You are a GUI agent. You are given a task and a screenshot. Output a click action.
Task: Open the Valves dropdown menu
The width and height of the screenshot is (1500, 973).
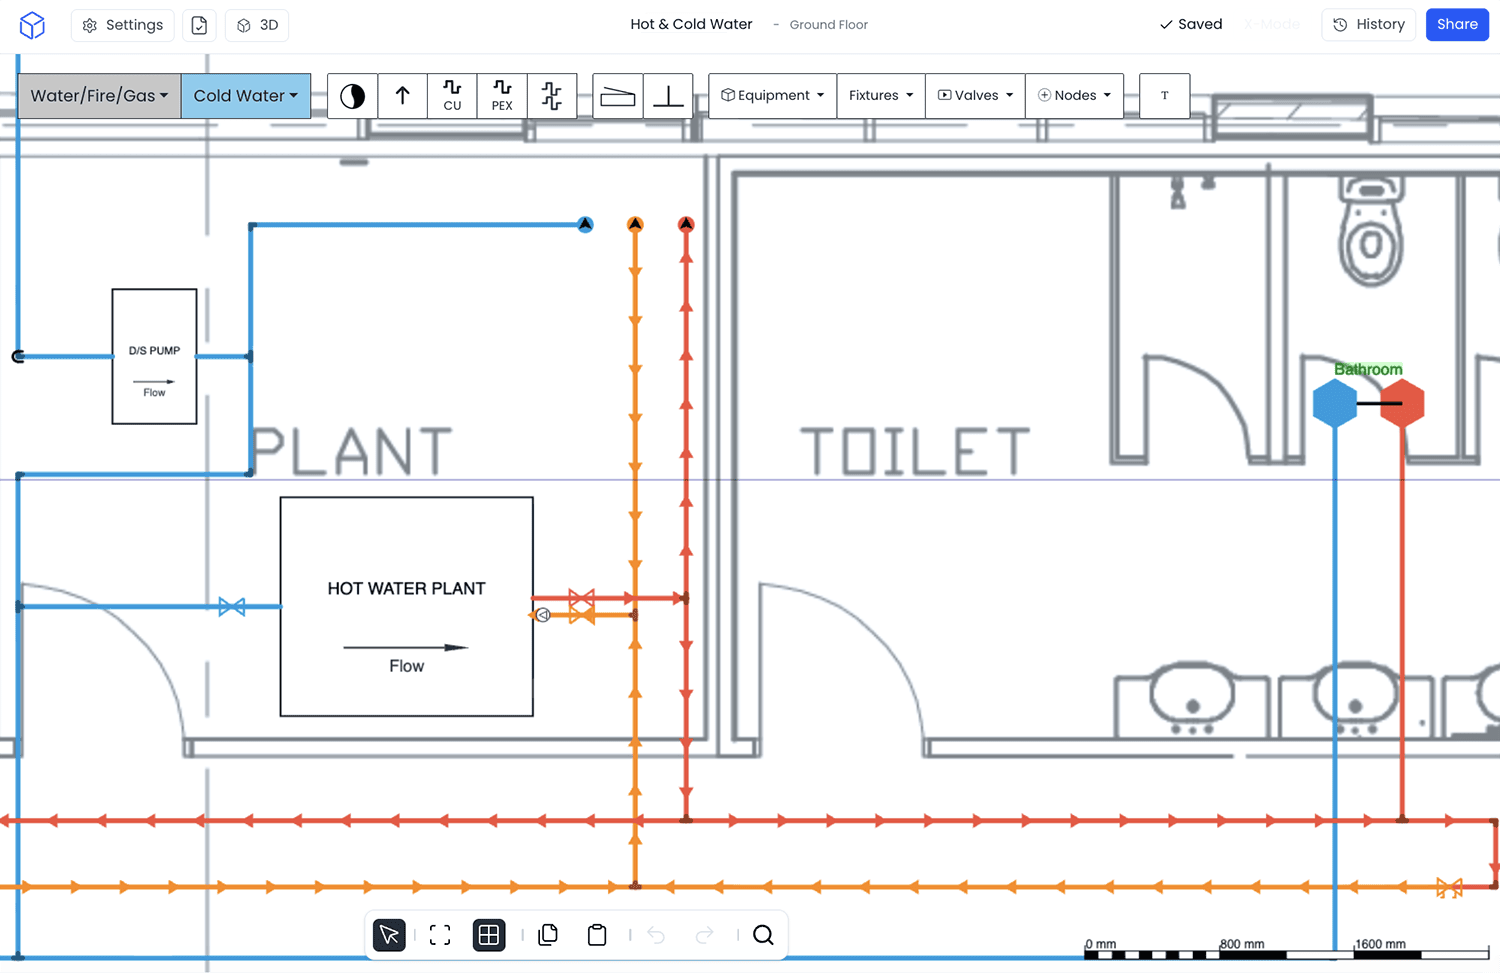coord(975,96)
